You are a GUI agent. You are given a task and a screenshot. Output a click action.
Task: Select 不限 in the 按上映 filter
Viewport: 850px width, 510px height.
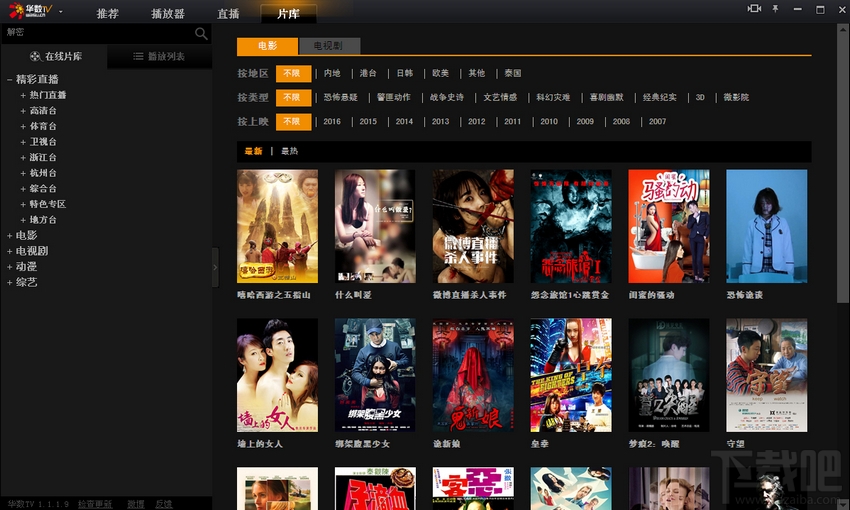pos(293,122)
